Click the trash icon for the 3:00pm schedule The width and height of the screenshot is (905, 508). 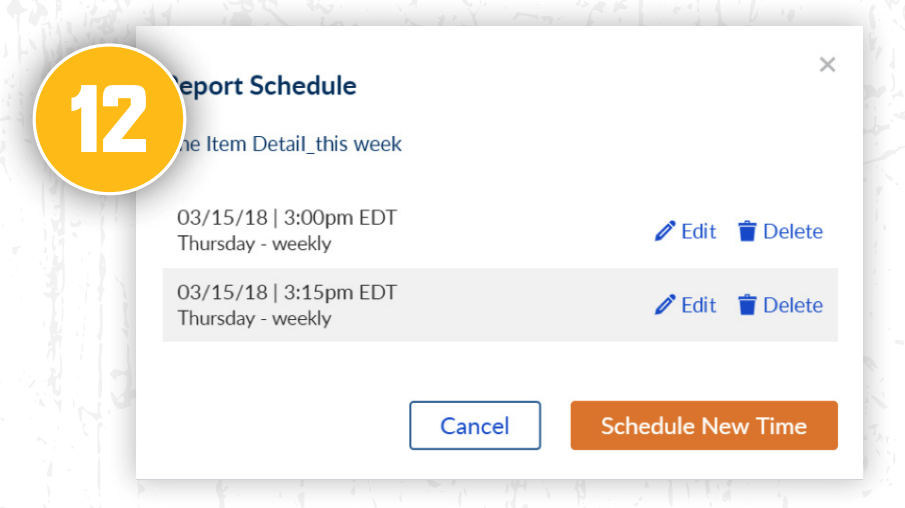pyautogui.click(x=747, y=231)
